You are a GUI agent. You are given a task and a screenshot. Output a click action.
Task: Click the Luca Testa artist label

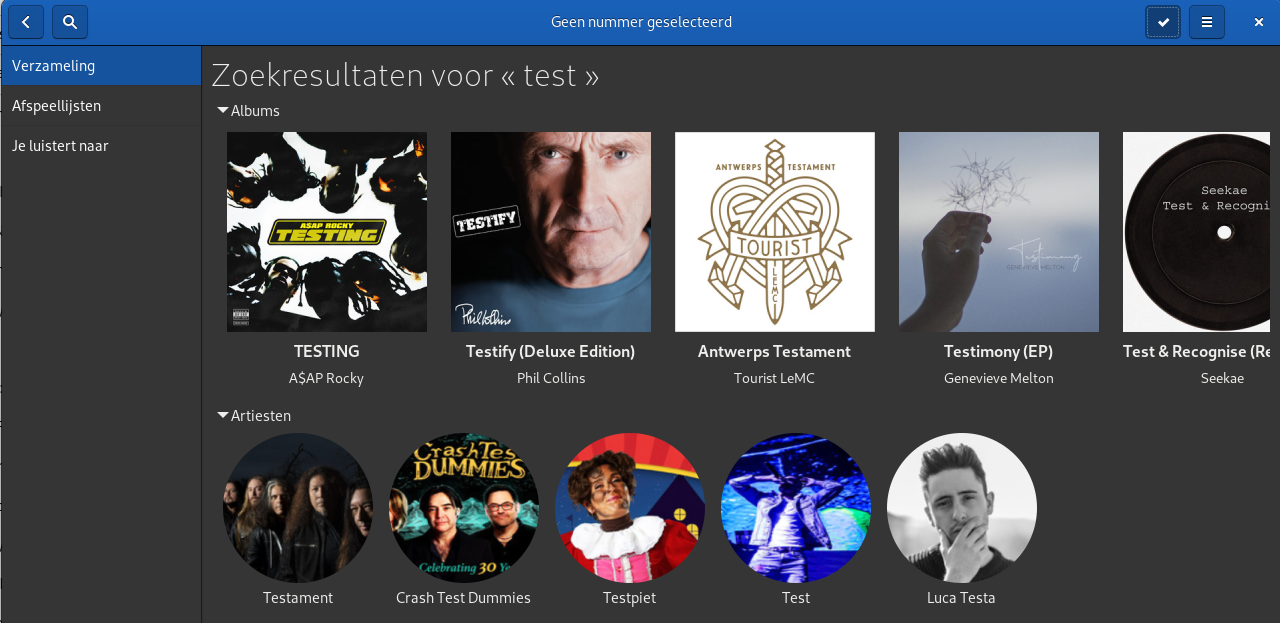click(962, 598)
